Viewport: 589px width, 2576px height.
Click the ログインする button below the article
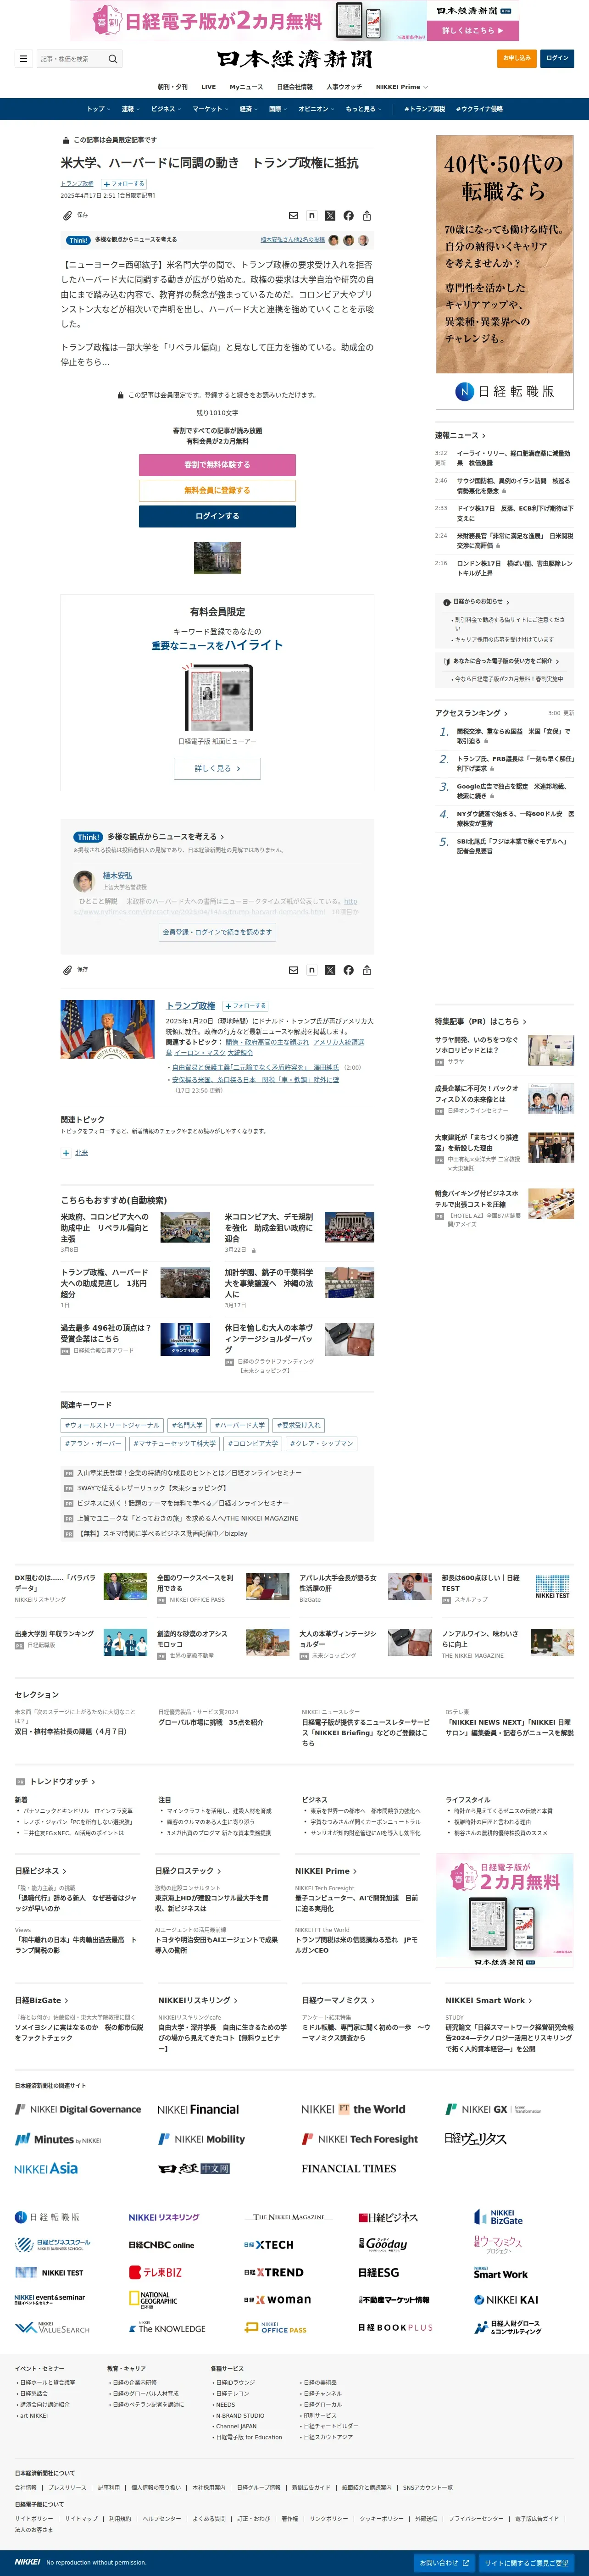coord(217,516)
